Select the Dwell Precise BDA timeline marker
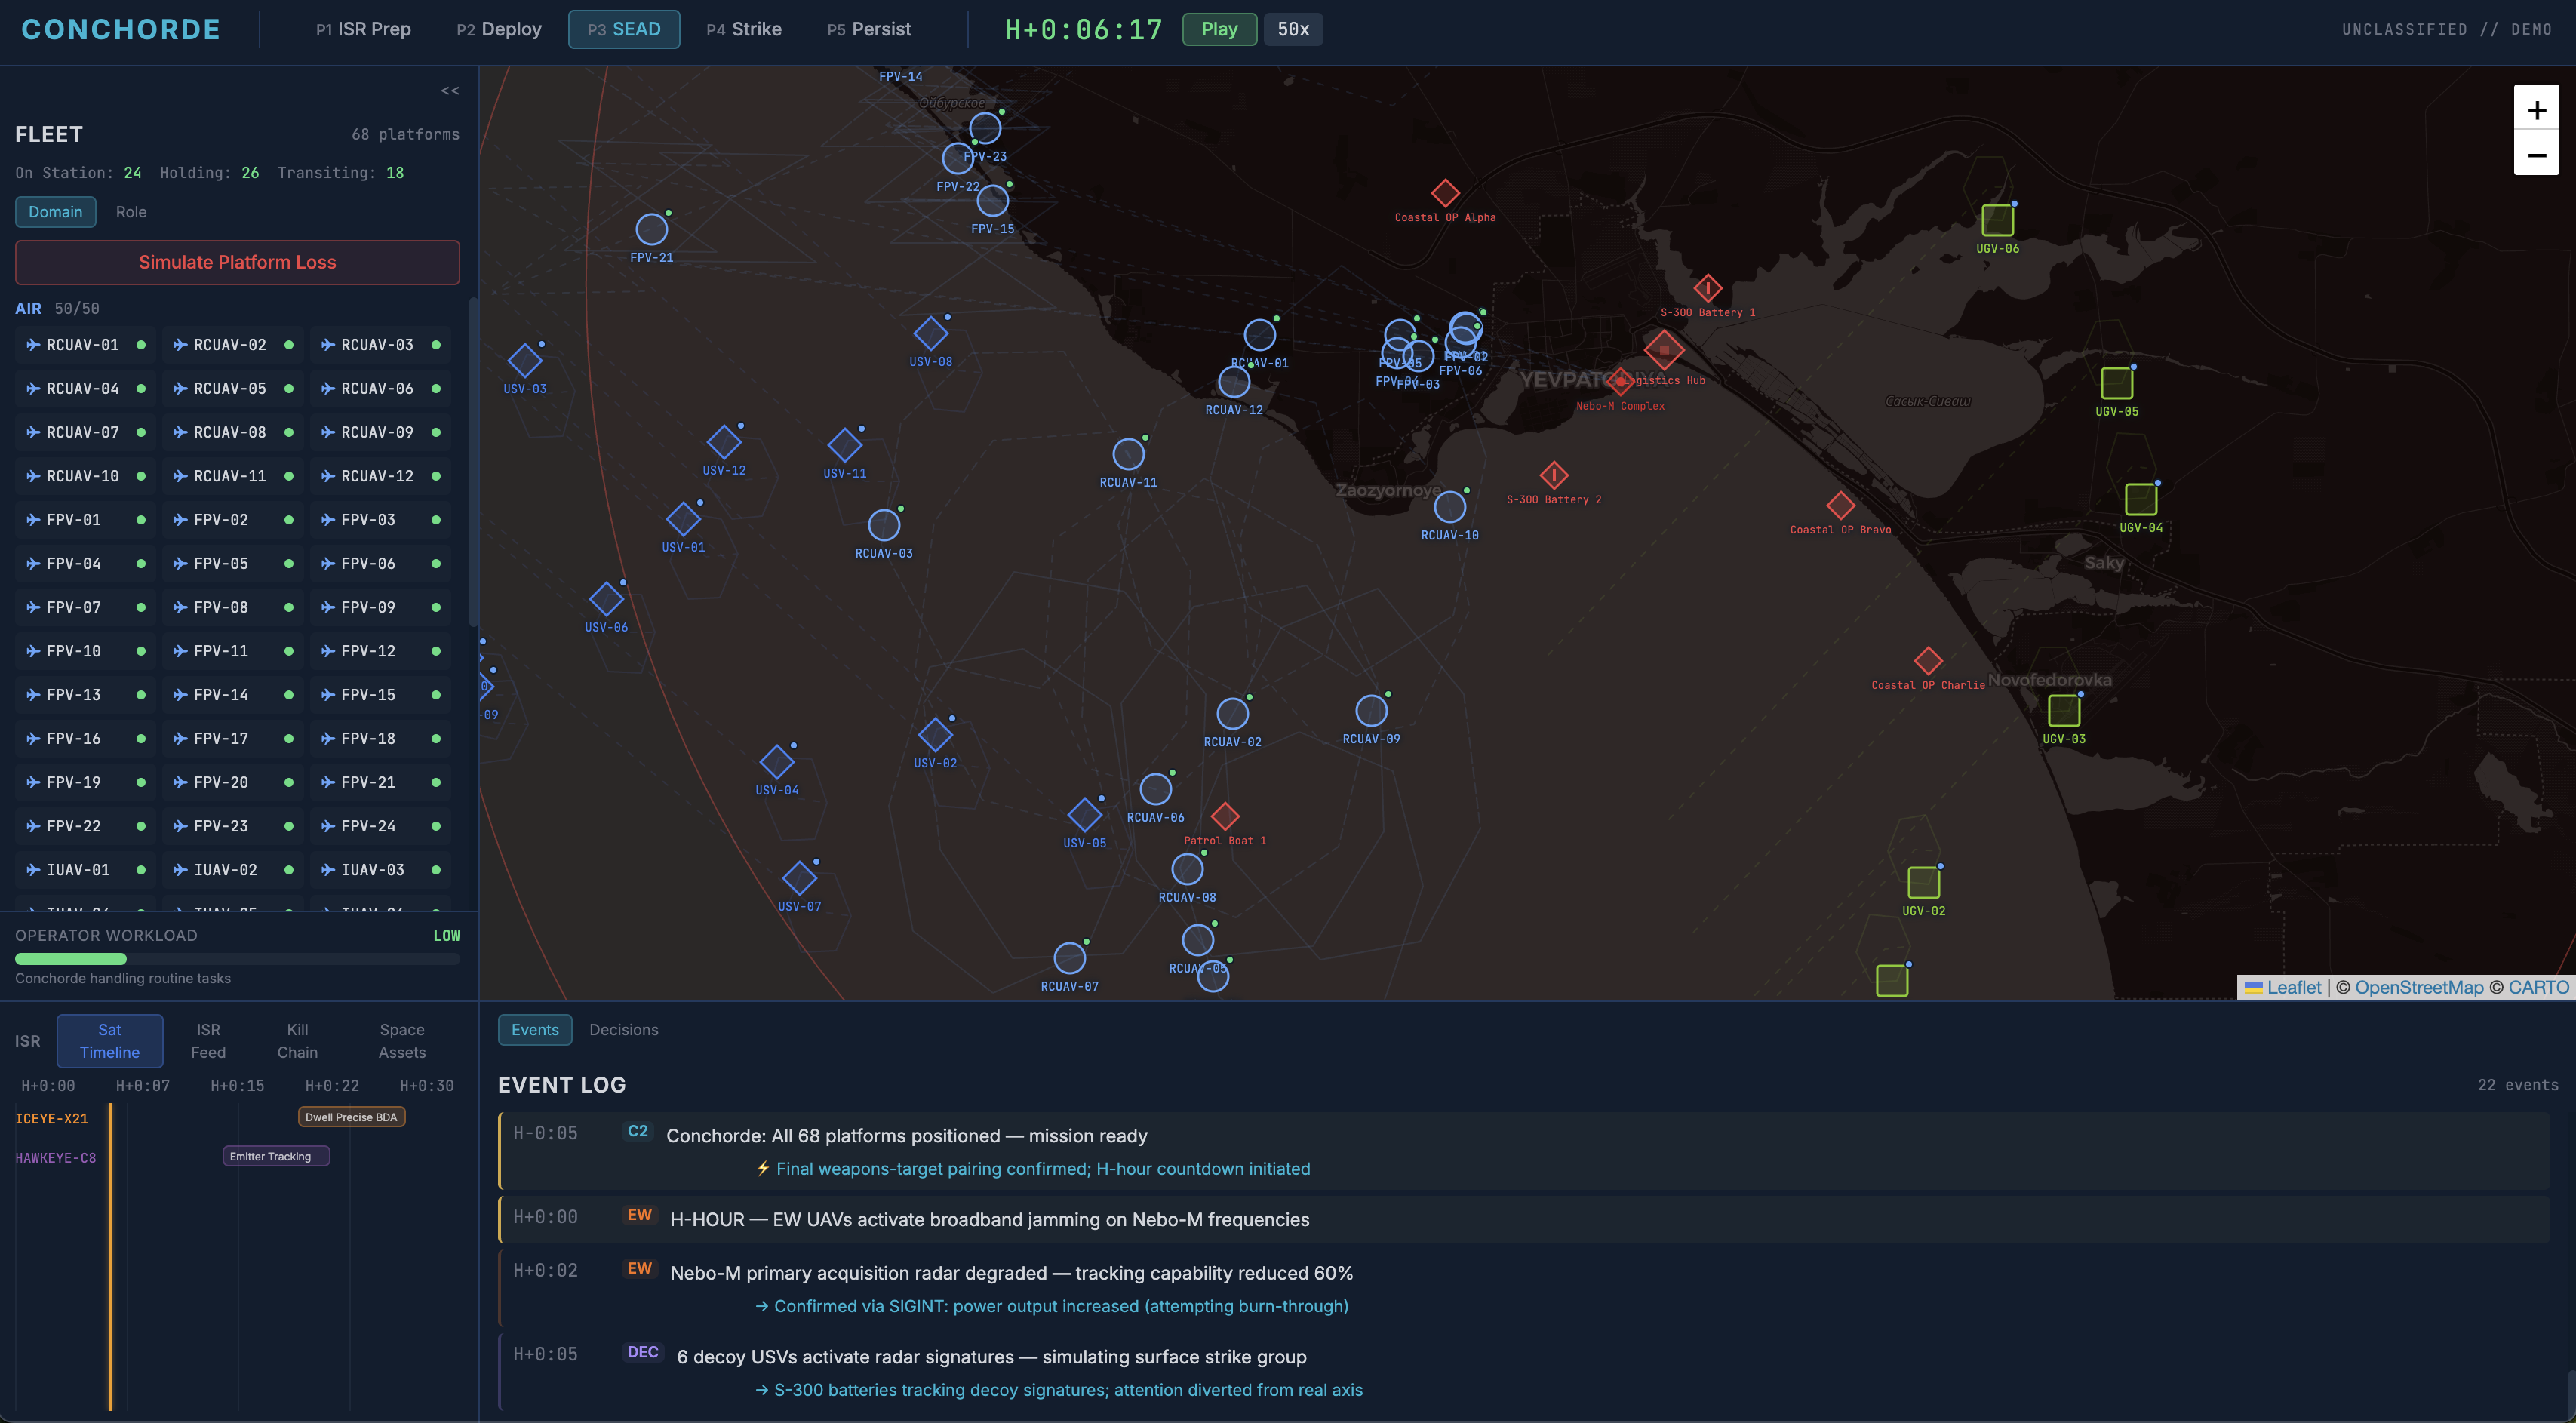 [x=351, y=1116]
